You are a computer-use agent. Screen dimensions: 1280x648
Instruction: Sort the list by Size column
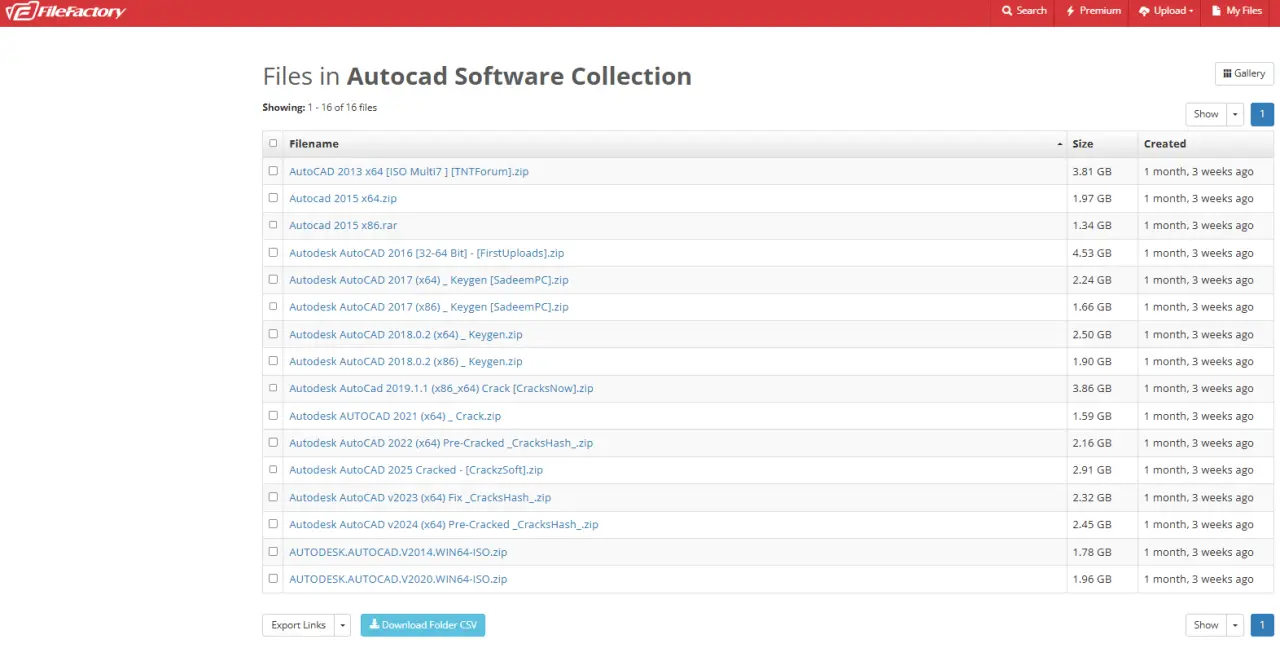[1082, 144]
